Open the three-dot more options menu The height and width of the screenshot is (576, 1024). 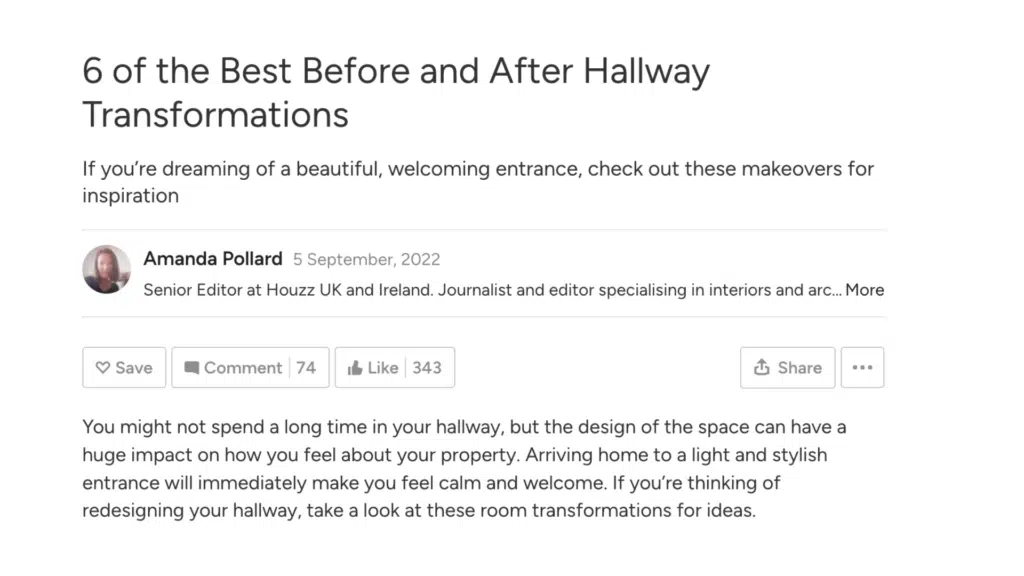862,367
